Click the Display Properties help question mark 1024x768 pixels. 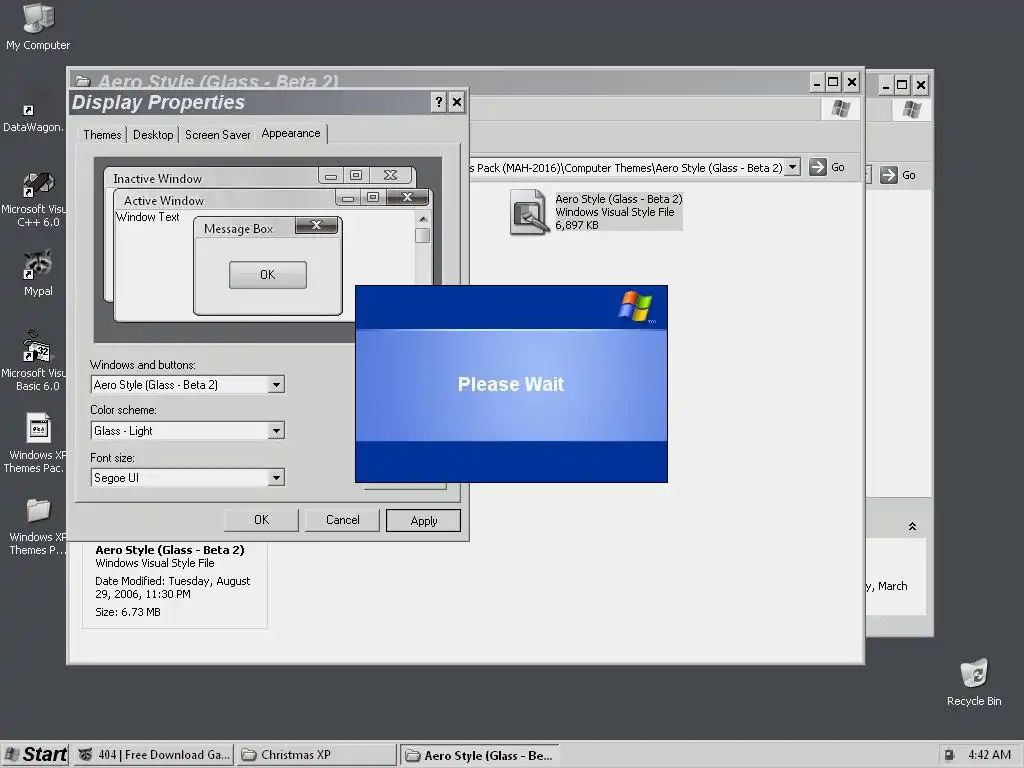tap(439, 102)
